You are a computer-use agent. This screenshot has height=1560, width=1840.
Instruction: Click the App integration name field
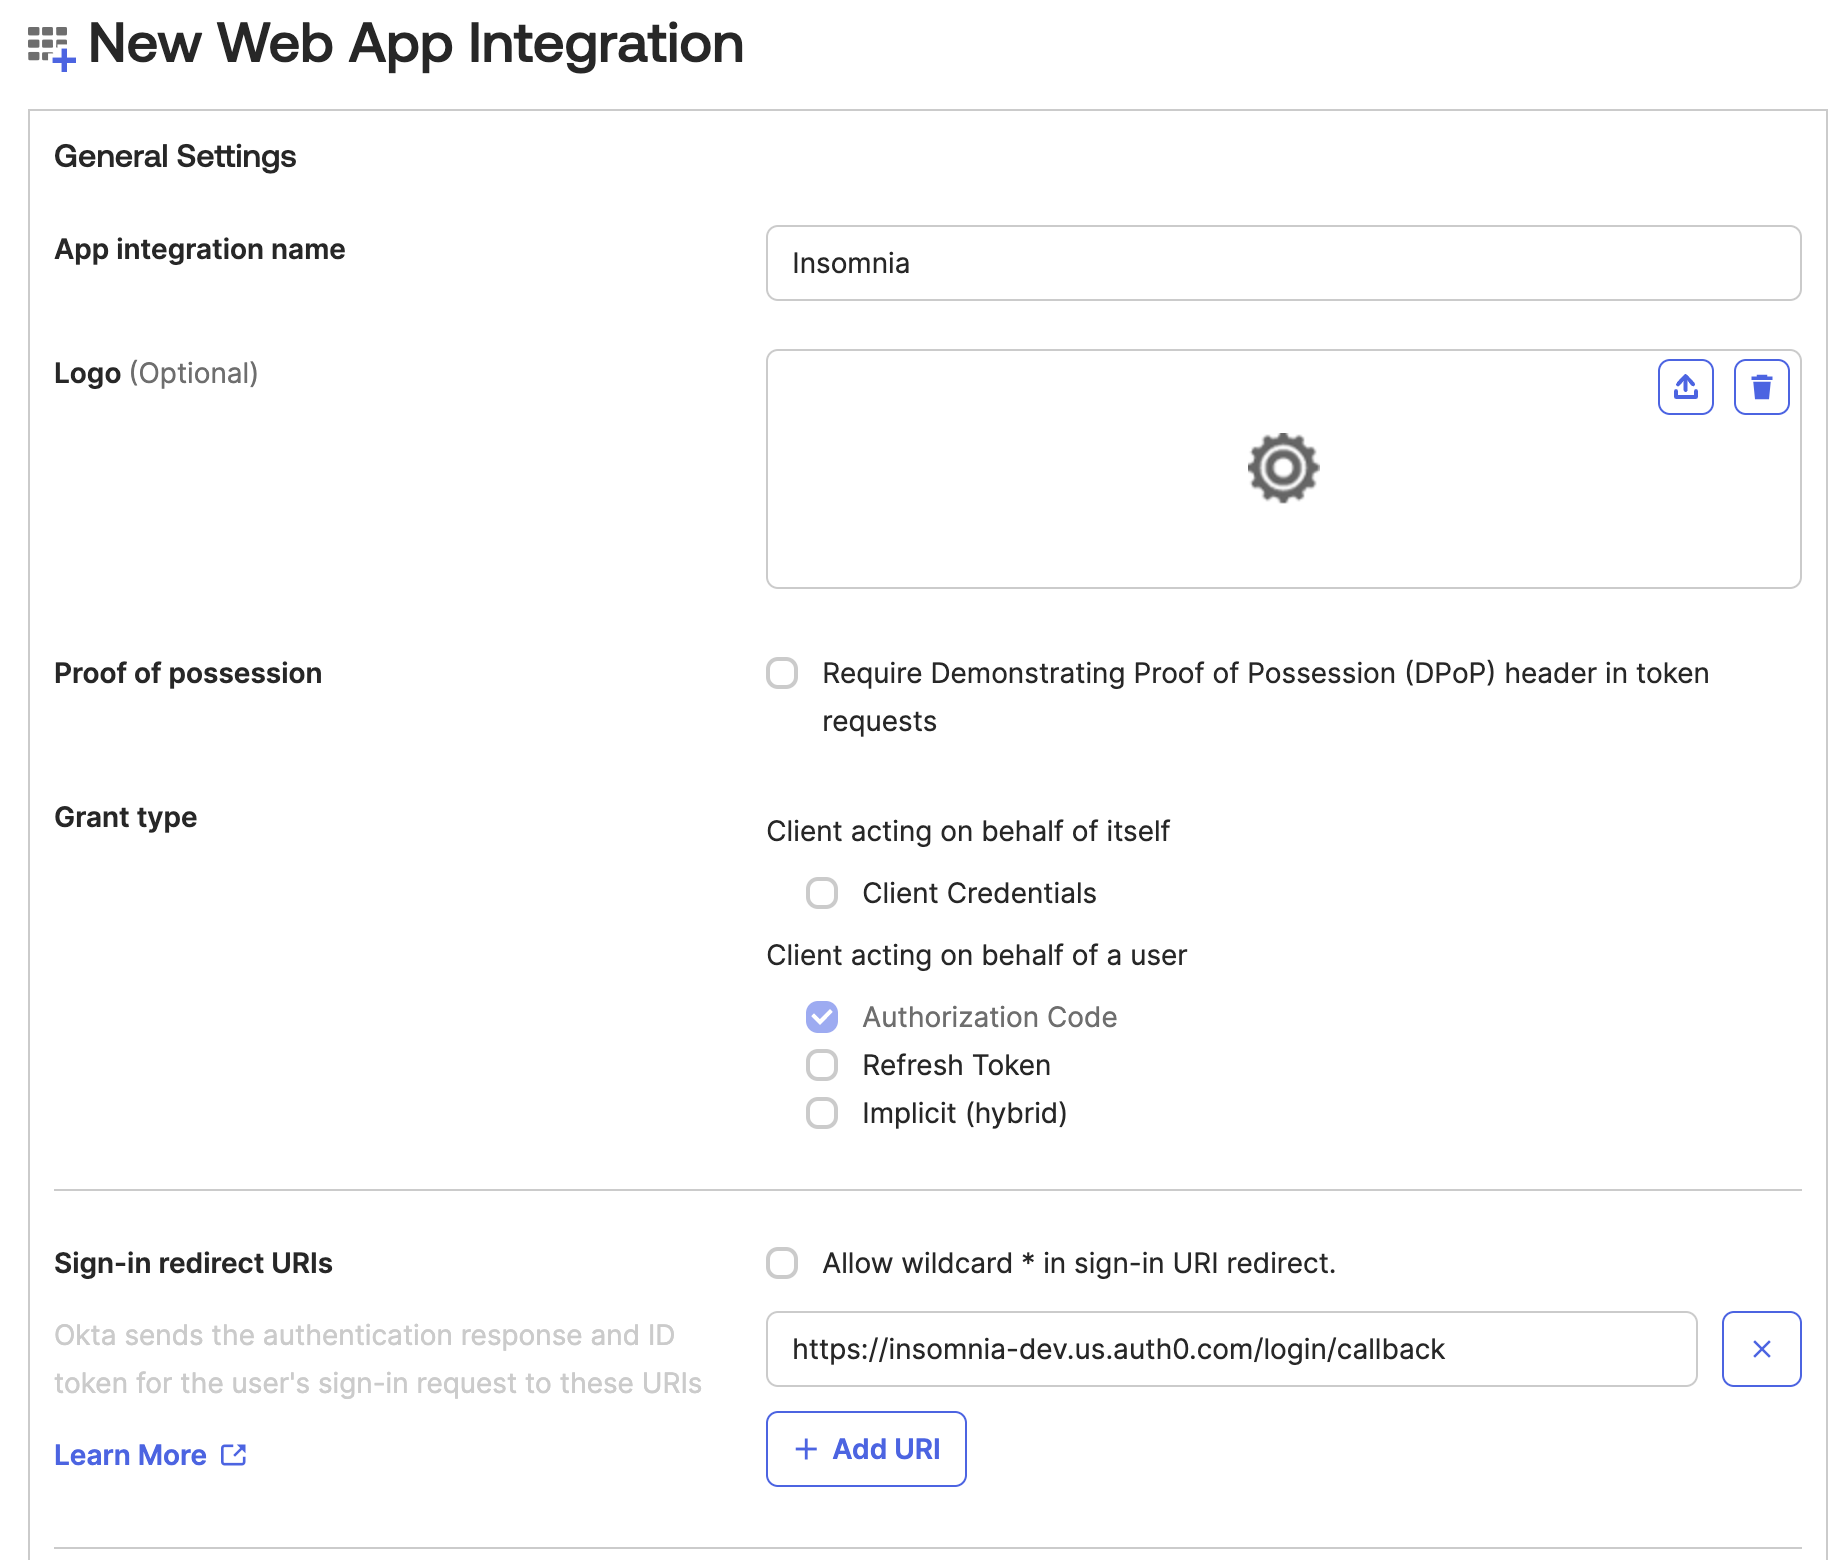[1283, 263]
